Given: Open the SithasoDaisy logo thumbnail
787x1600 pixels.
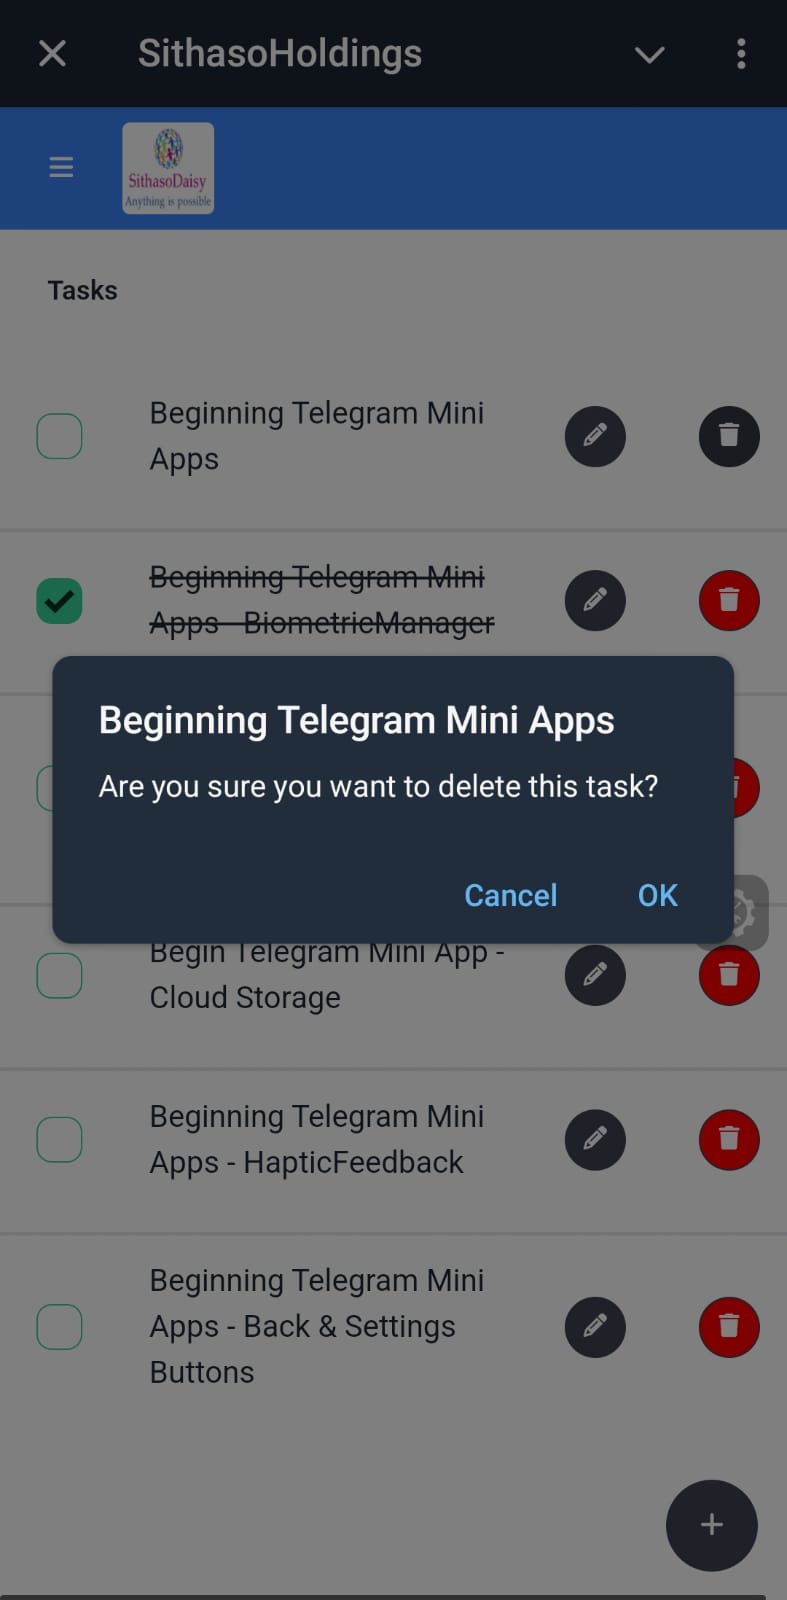Looking at the screenshot, I should tap(168, 168).
